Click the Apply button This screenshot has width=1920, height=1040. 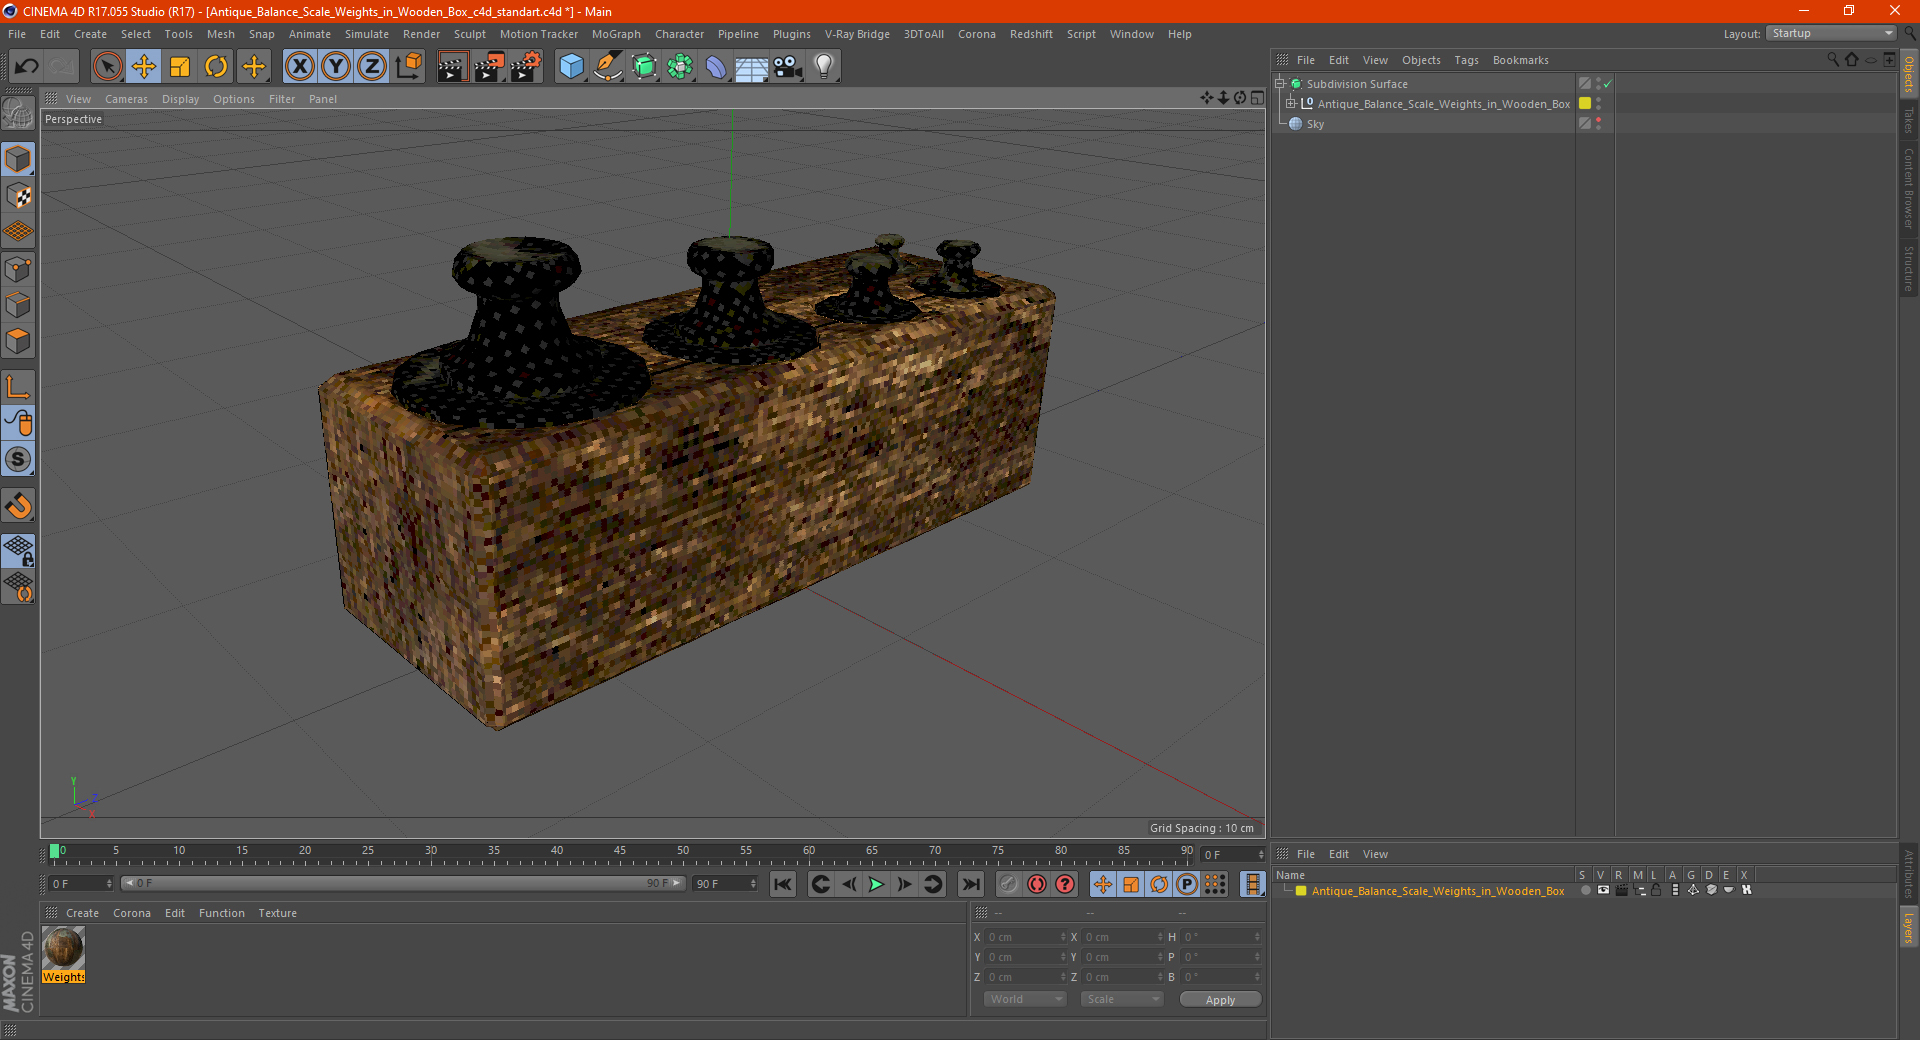[x=1220, y=1000]
